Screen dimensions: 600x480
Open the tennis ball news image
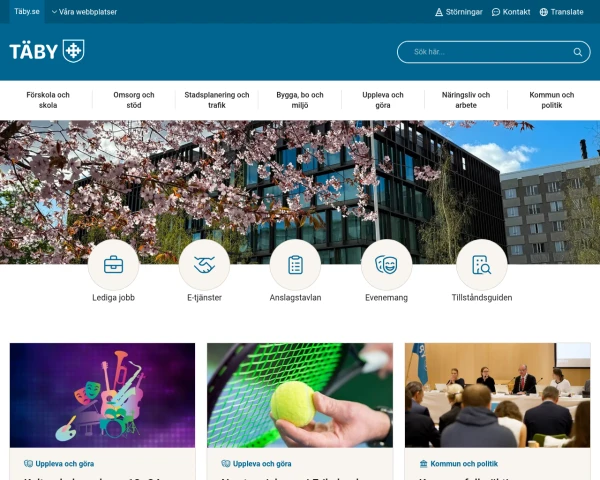coord(300,395)
